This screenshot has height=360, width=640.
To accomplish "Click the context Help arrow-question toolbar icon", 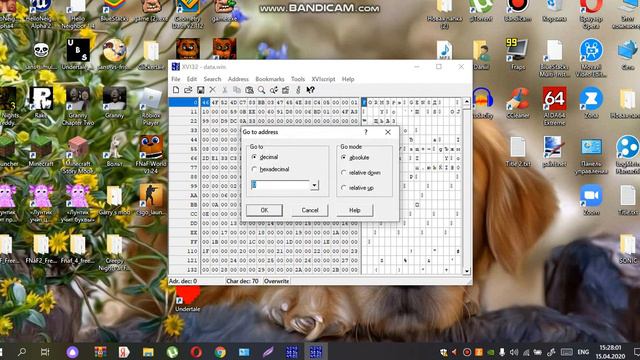I will click(310, 90).
